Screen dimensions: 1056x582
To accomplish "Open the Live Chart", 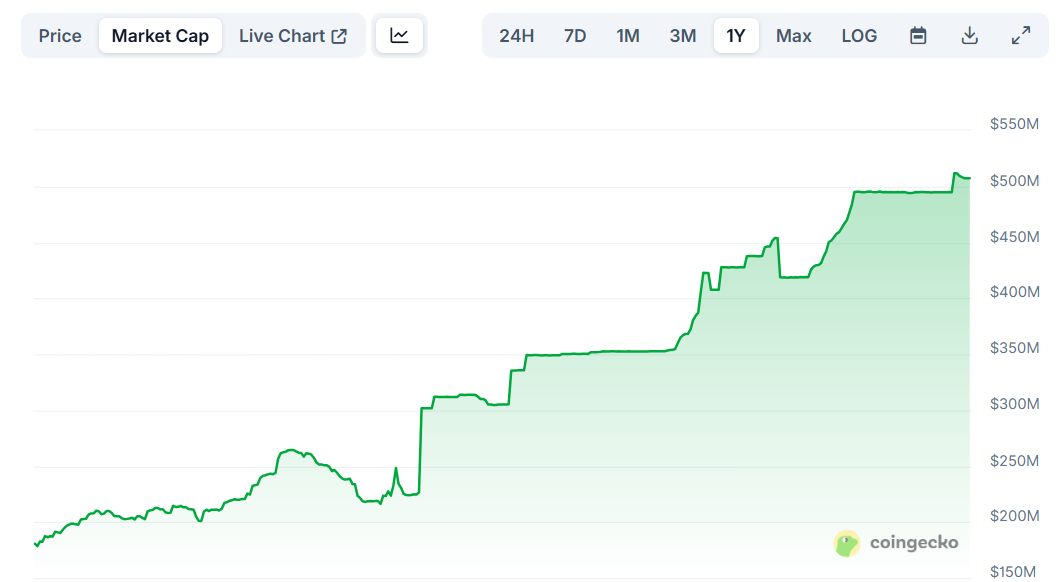I will (285, 34).
